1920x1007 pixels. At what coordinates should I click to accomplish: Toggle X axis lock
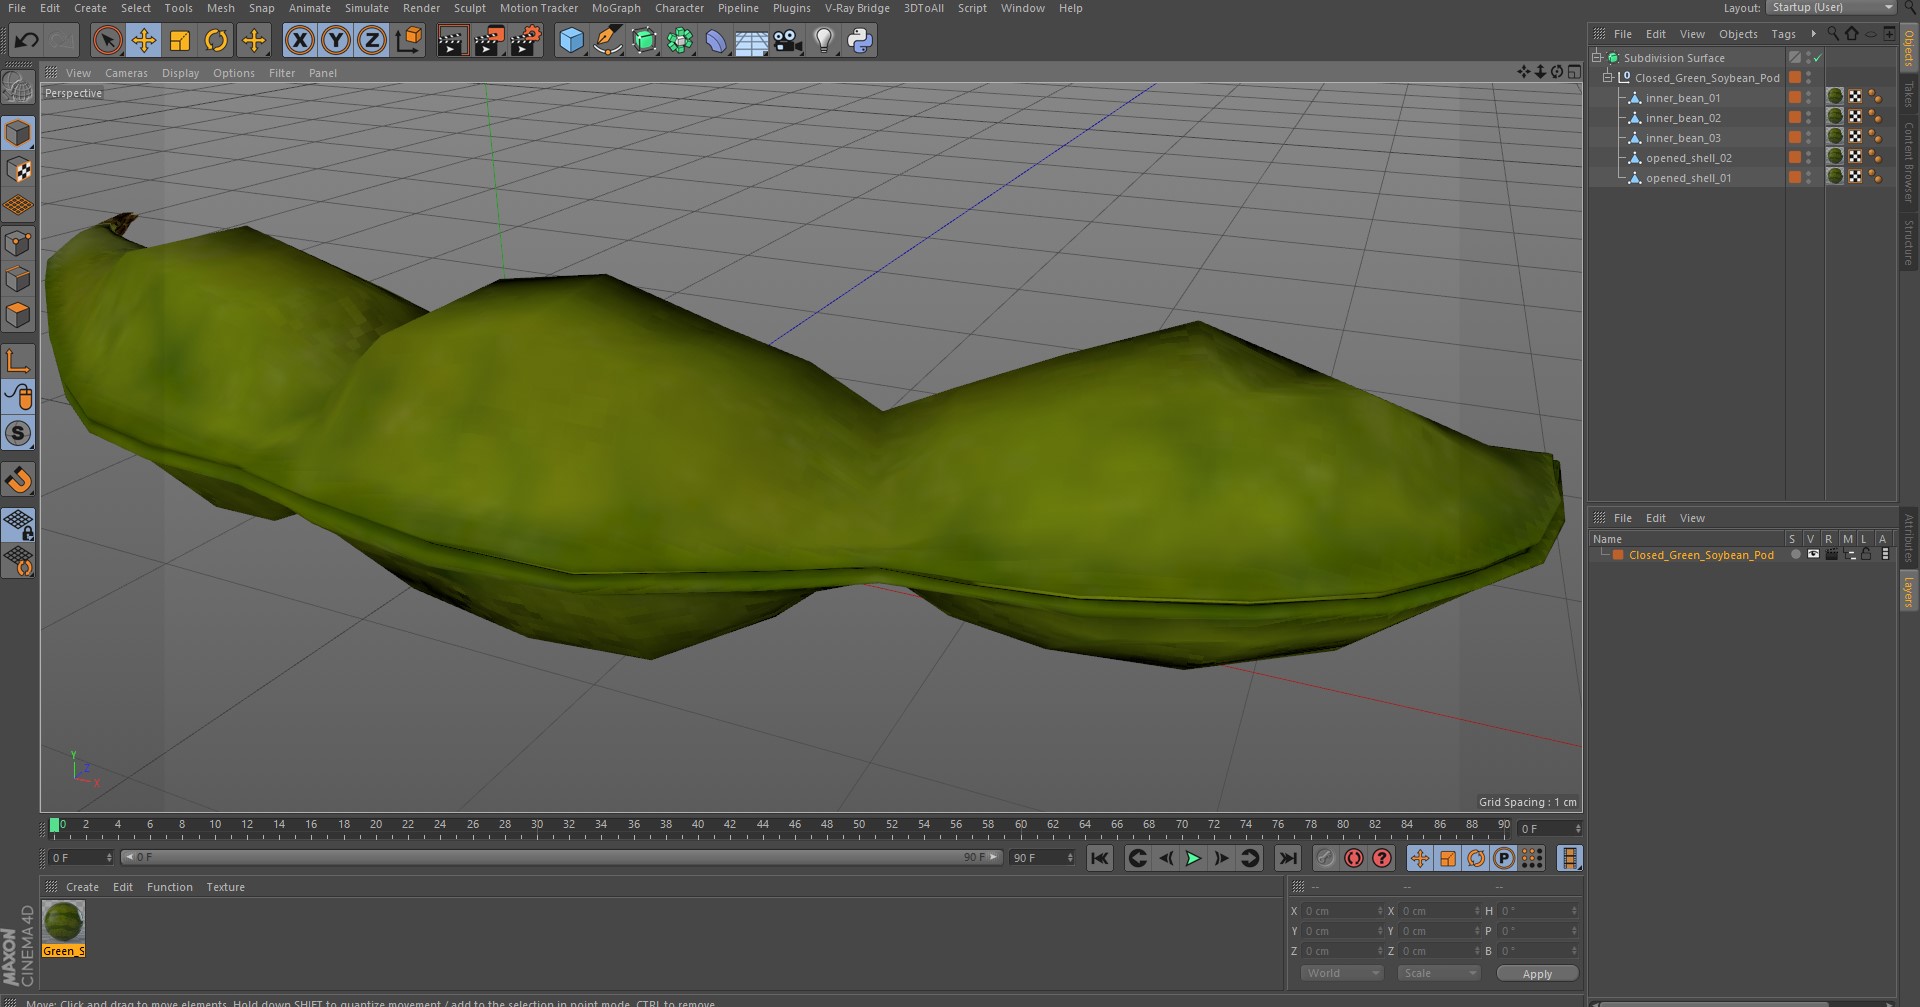pyautogui.click(x=299, y=41)
